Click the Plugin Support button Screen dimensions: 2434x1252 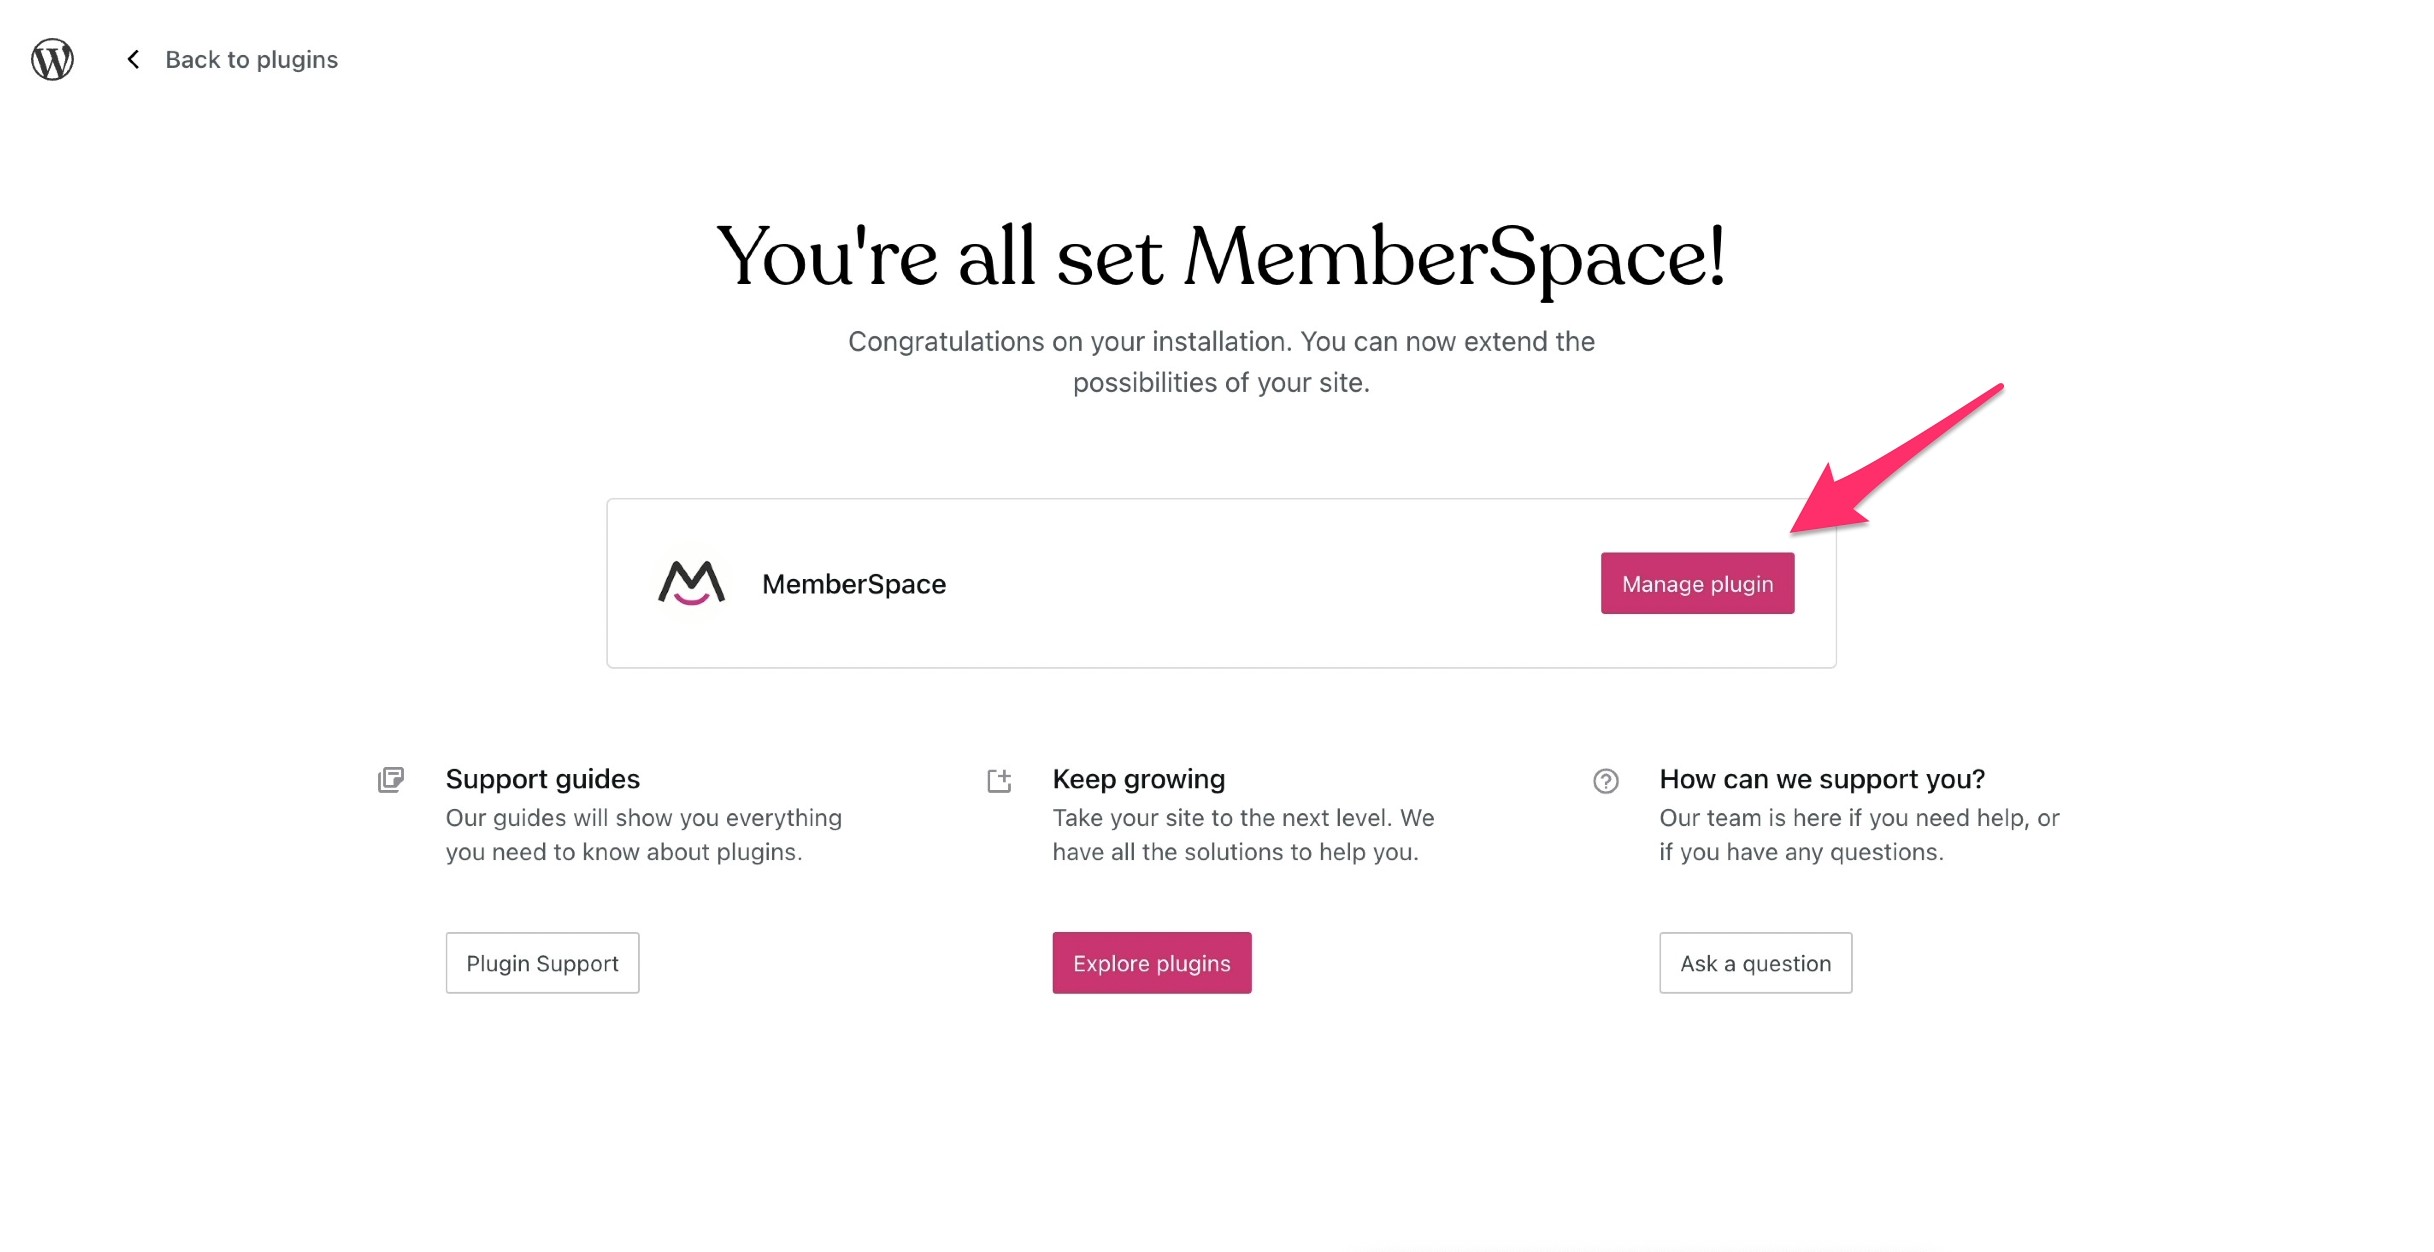pyautogui.click(x=542, y=962)
